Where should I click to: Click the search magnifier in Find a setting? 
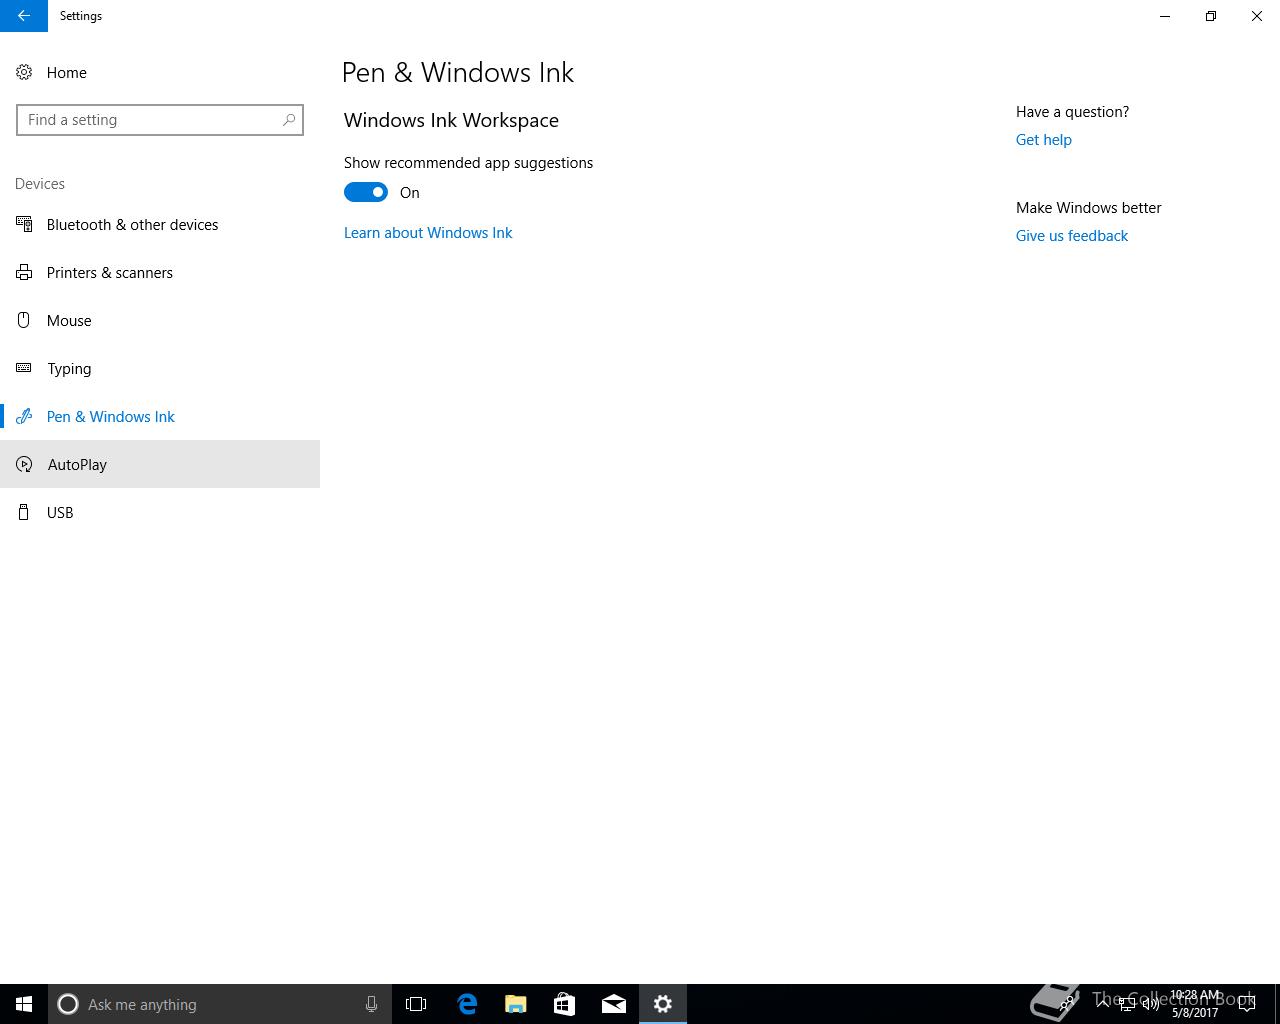[289, 120]
